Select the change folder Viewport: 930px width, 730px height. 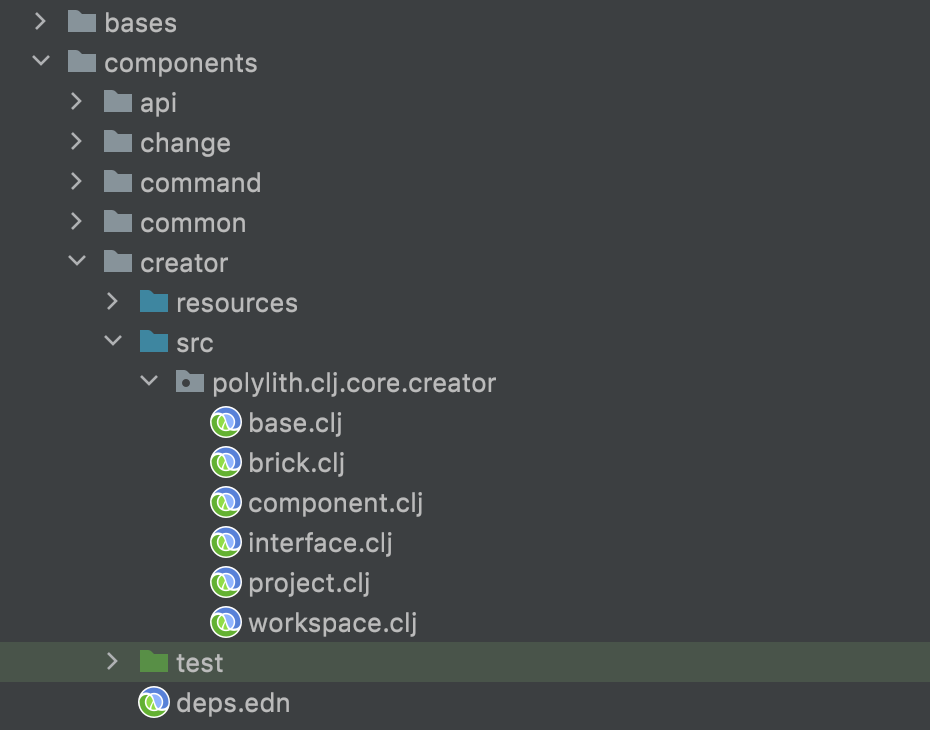[x=185, y=143]
